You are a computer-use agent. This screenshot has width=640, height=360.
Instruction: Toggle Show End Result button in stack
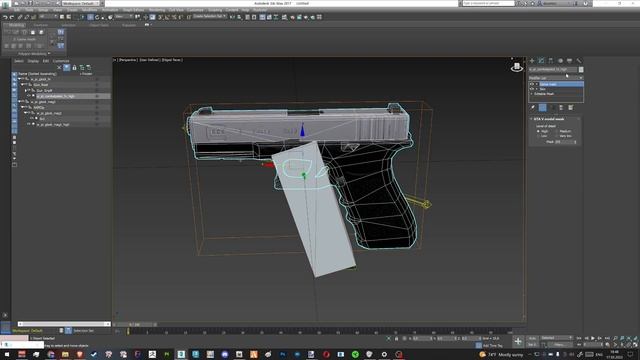pyautogui.click(x=542, y=108)
